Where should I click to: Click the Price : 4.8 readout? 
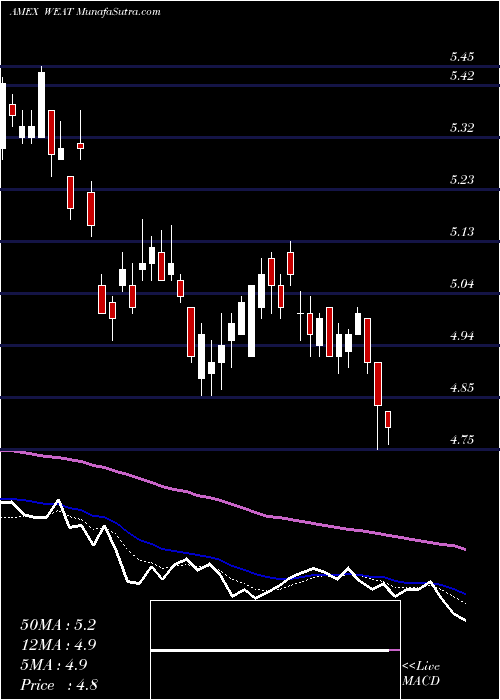pyautogui.click(x=58, y=684)
